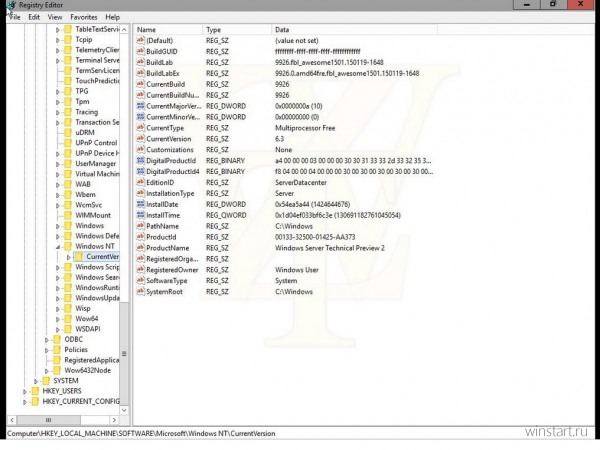
Task: Click the Registry Editor title bar icon
Action: pyautogui.click(x=10, y=5)
